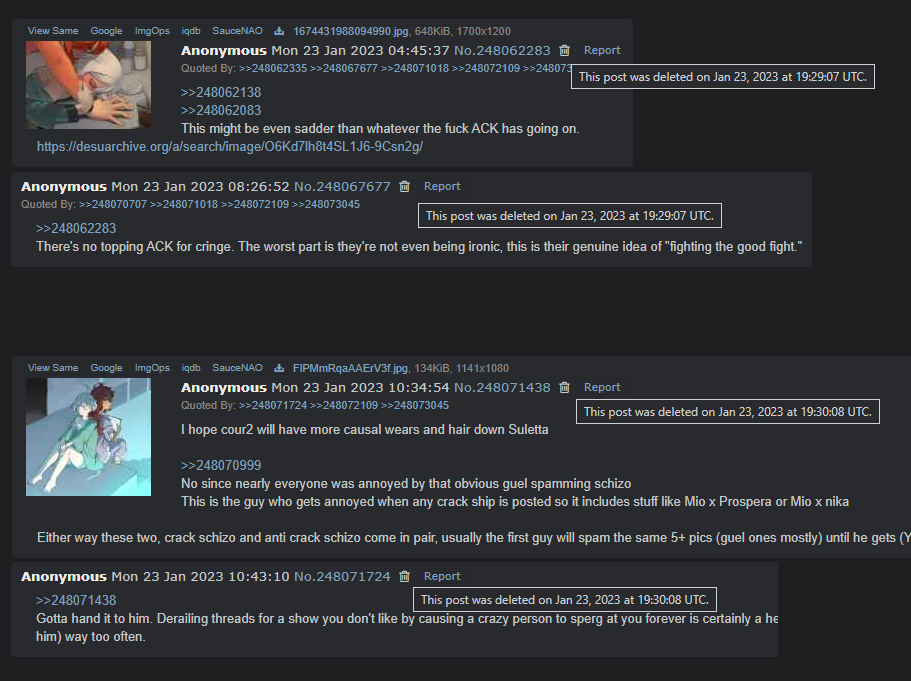This screenshot has width=911, height=681.
Task: Open the desuarchive.org image search link
Action: pos(229,146)
